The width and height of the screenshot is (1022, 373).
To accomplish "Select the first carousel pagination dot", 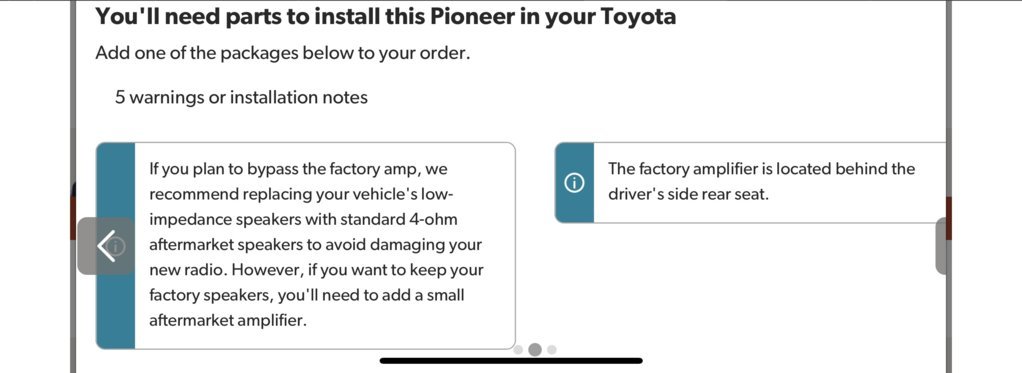I will click(518, 350).
